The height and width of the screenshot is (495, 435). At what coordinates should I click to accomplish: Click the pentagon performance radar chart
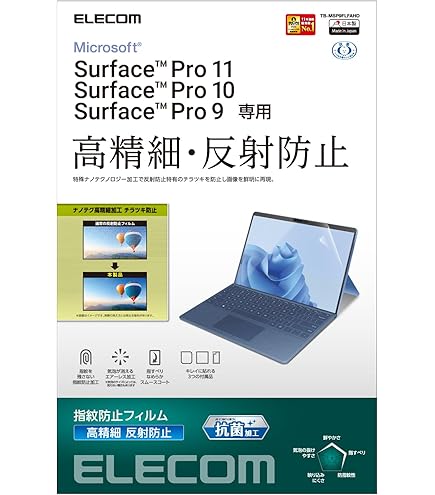tap(331, 457)
